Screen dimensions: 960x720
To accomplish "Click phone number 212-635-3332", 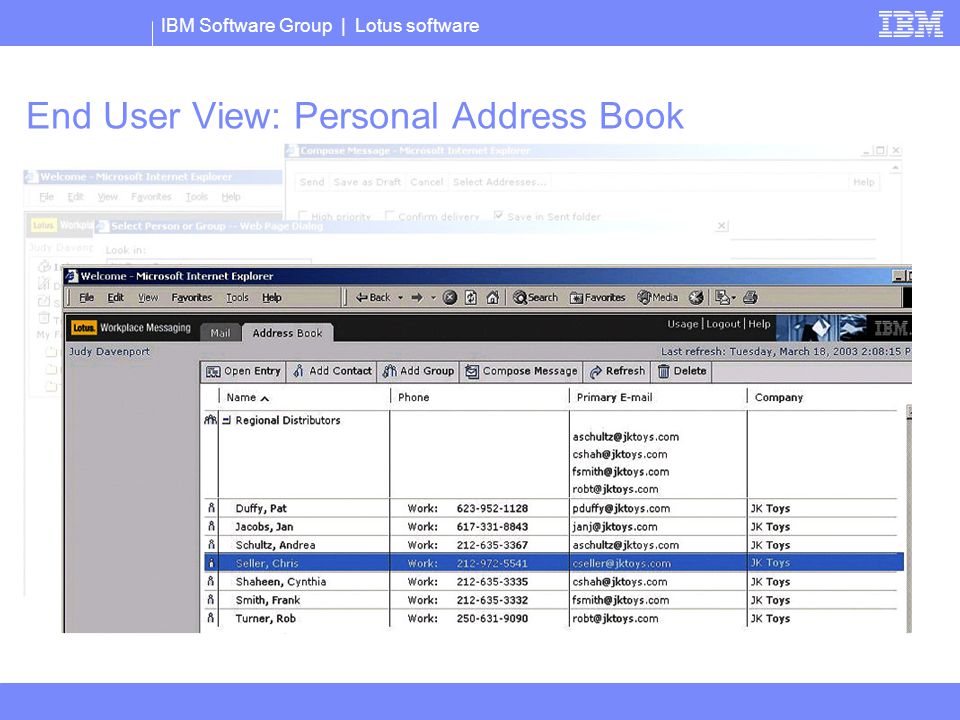I will click(x=492, y=600).
